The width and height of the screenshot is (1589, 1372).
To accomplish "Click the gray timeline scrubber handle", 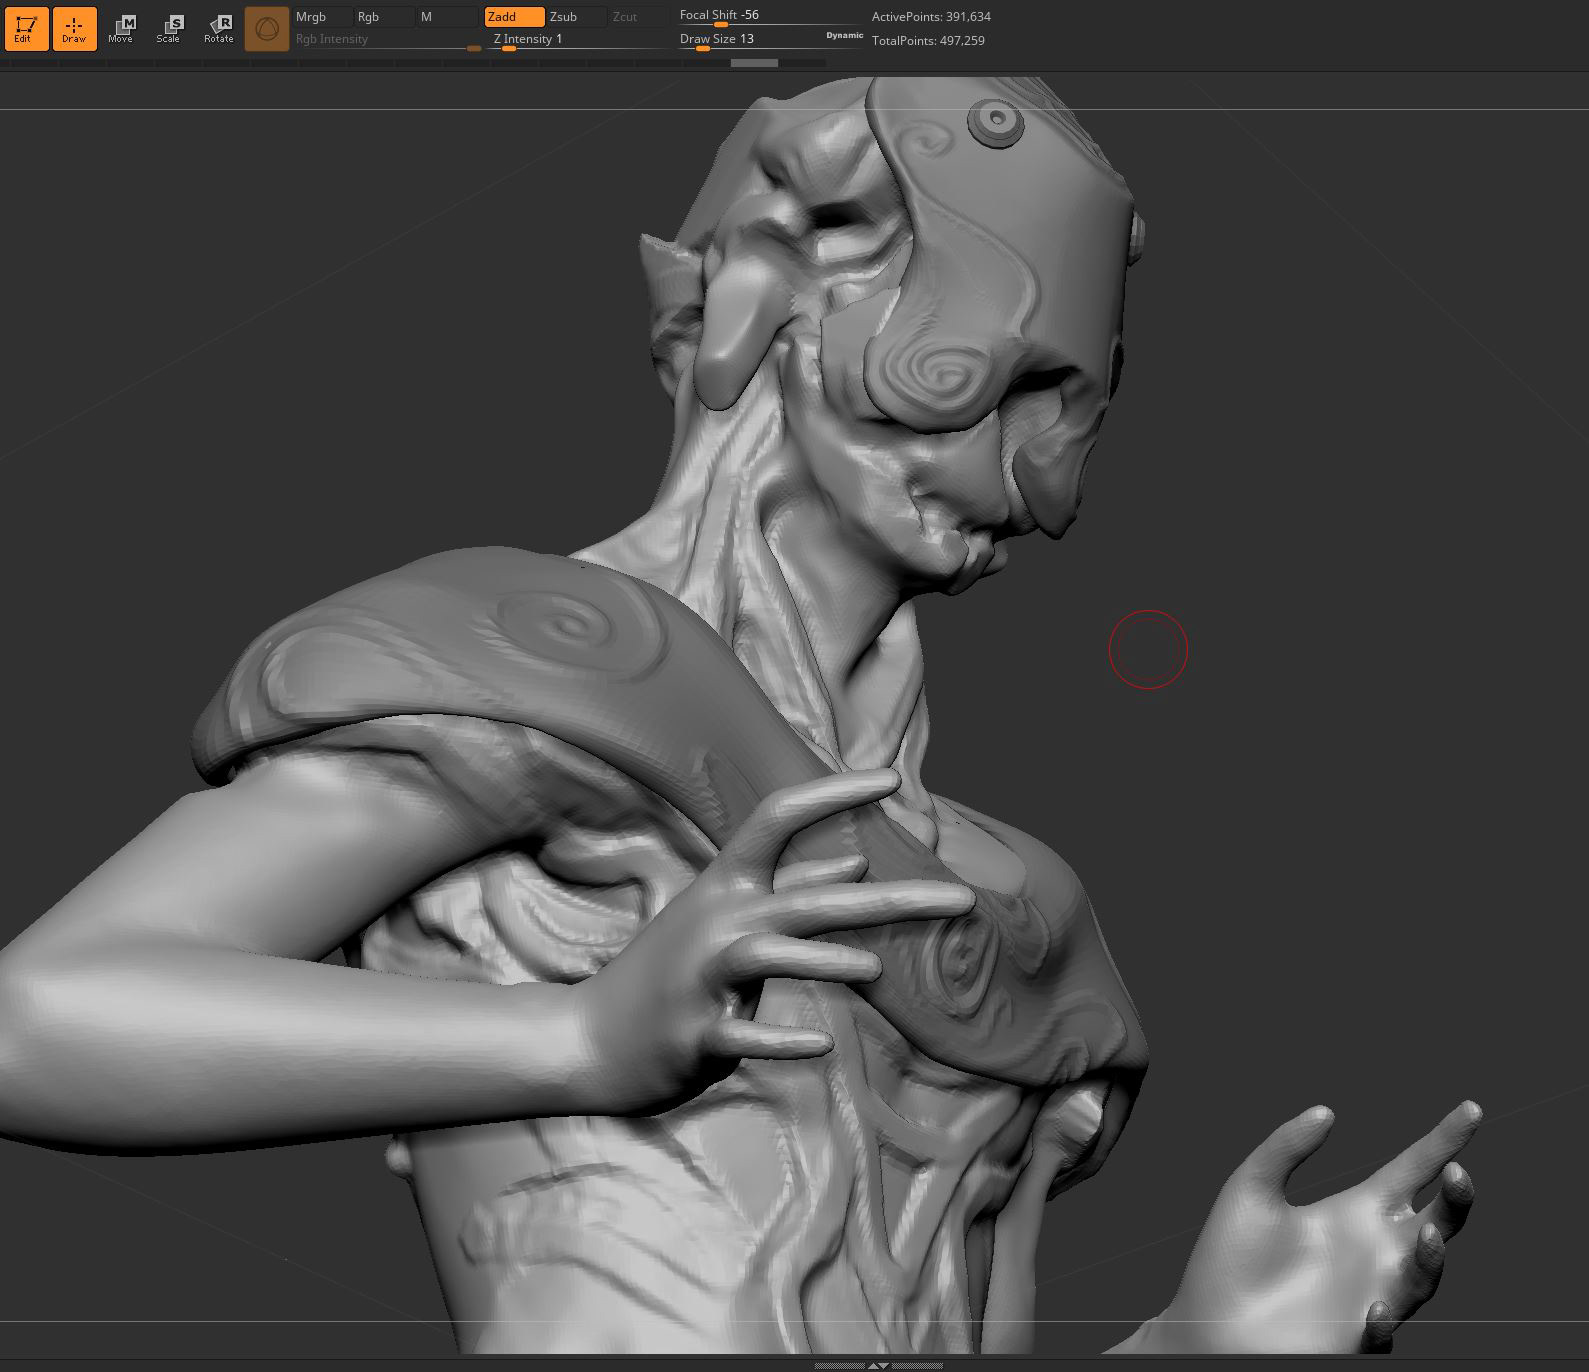I will tap(754, 63).
